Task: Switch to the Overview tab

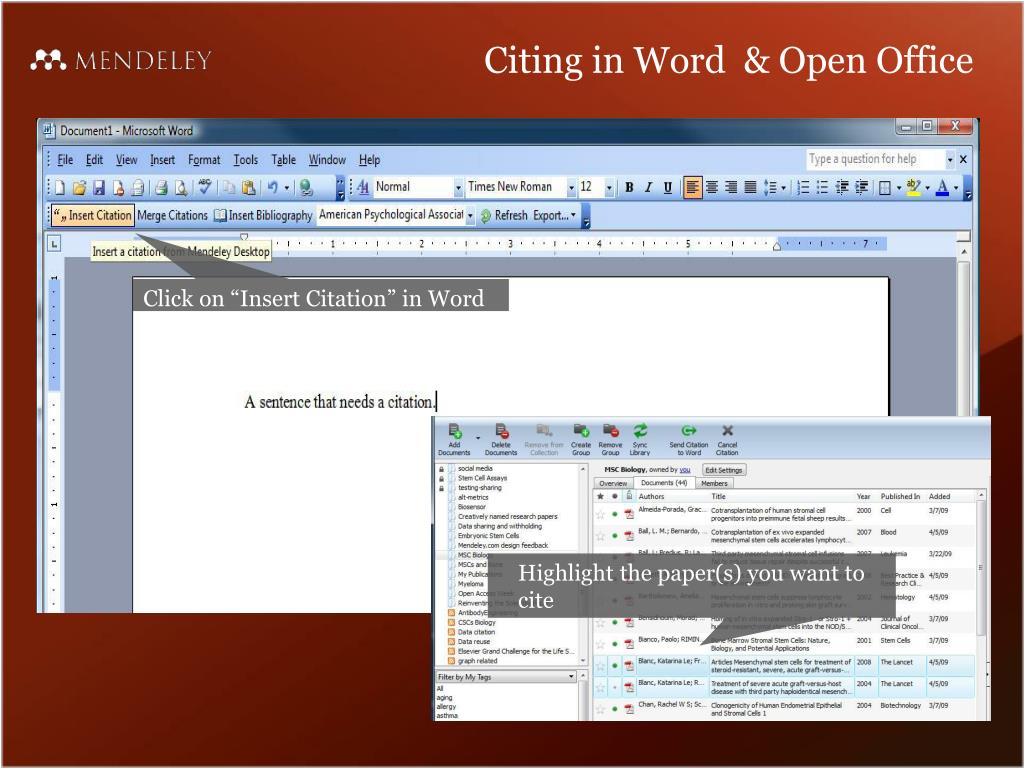Action: pyautogui.click(x=613, y=483)
